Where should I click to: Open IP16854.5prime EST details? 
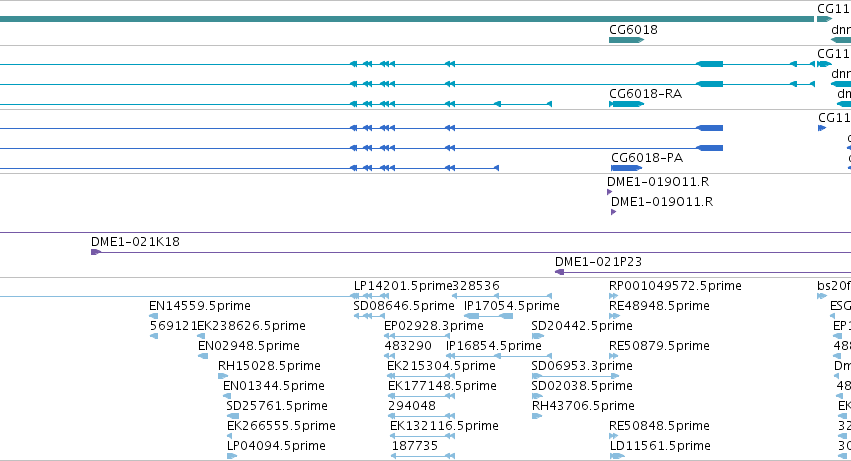pos(494,346)
